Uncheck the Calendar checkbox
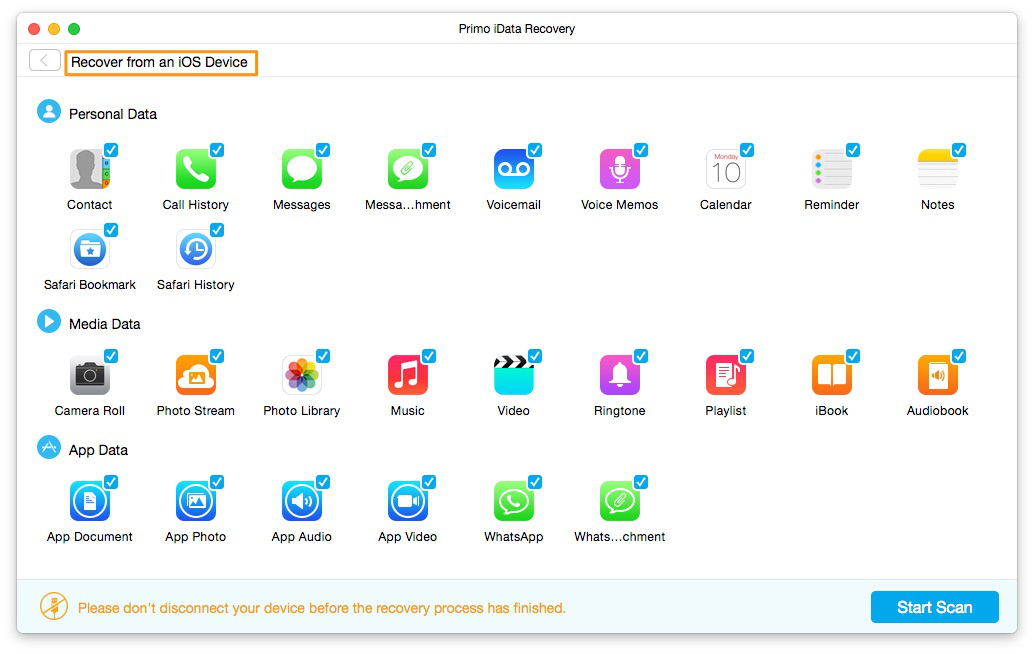Viewport: 1034px width, 654px height. click(747, 150)
